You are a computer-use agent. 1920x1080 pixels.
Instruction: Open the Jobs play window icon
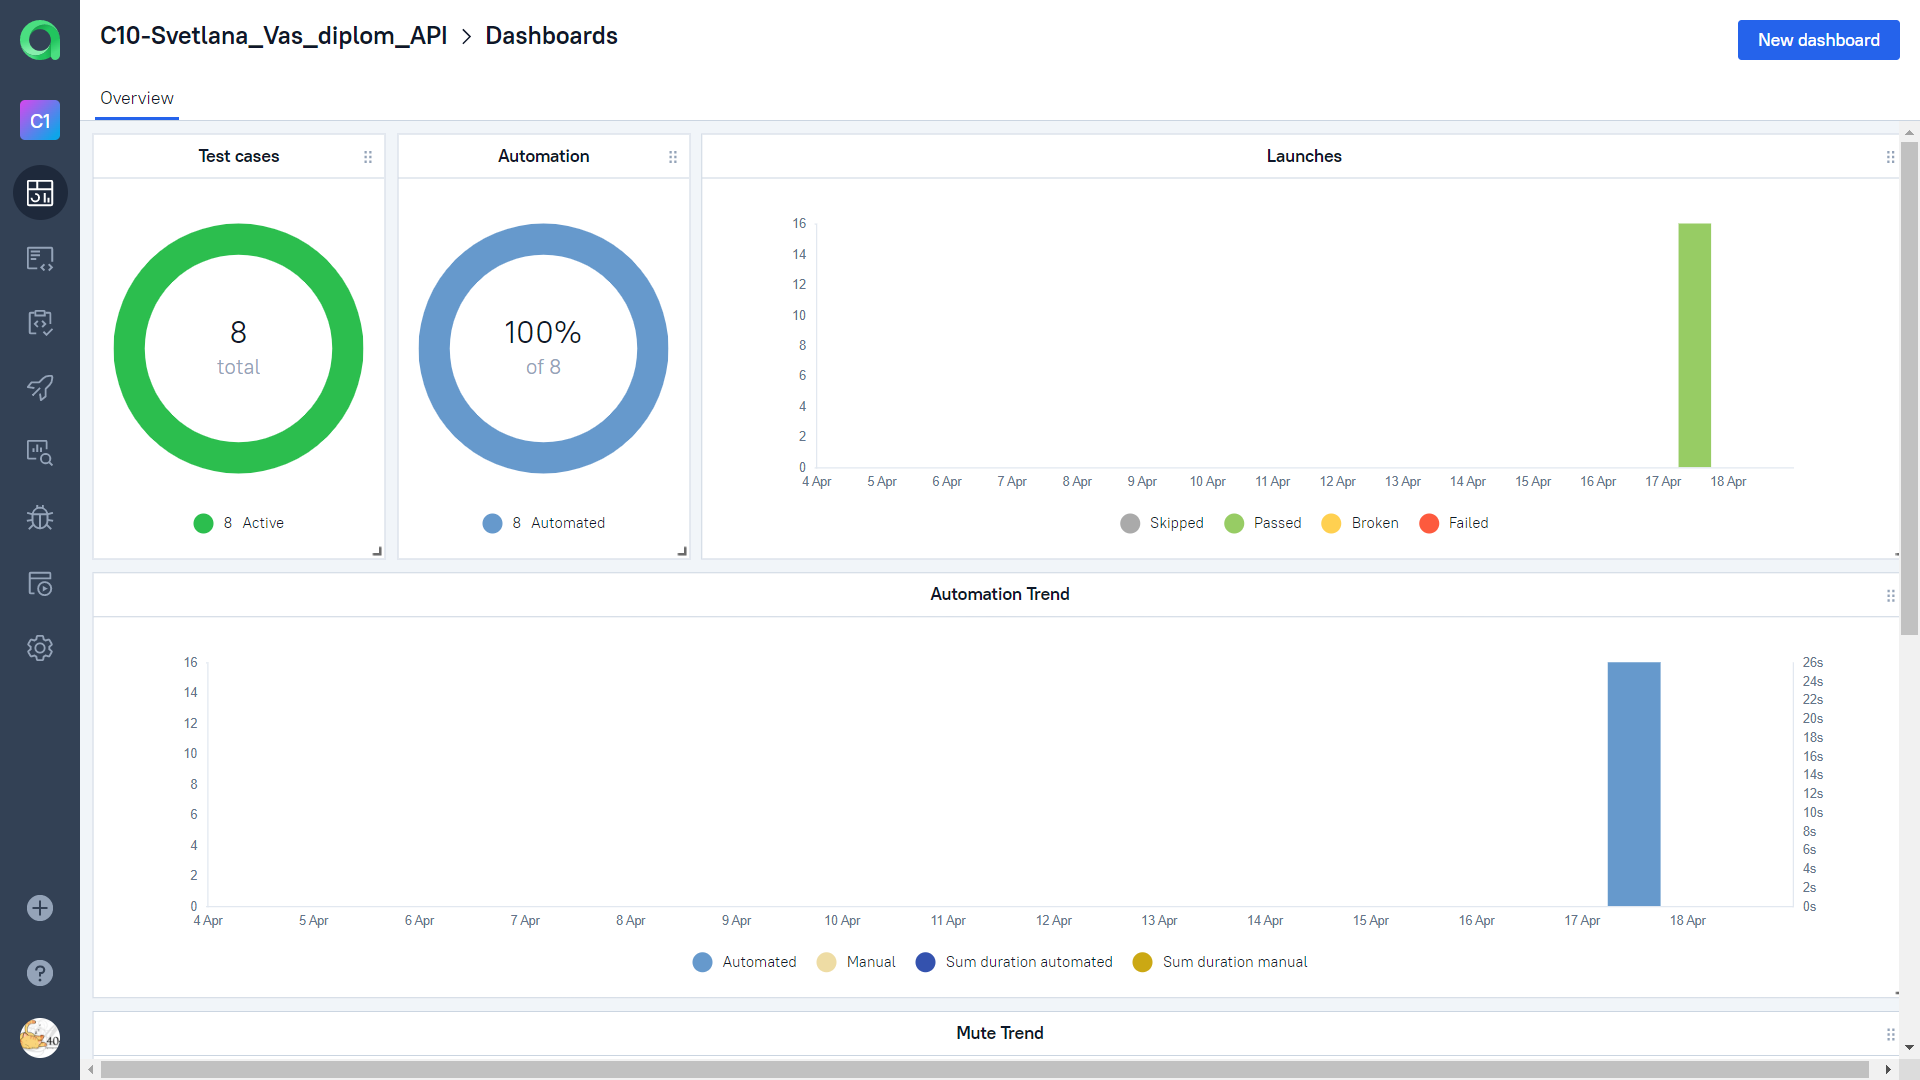click(40, 583)
